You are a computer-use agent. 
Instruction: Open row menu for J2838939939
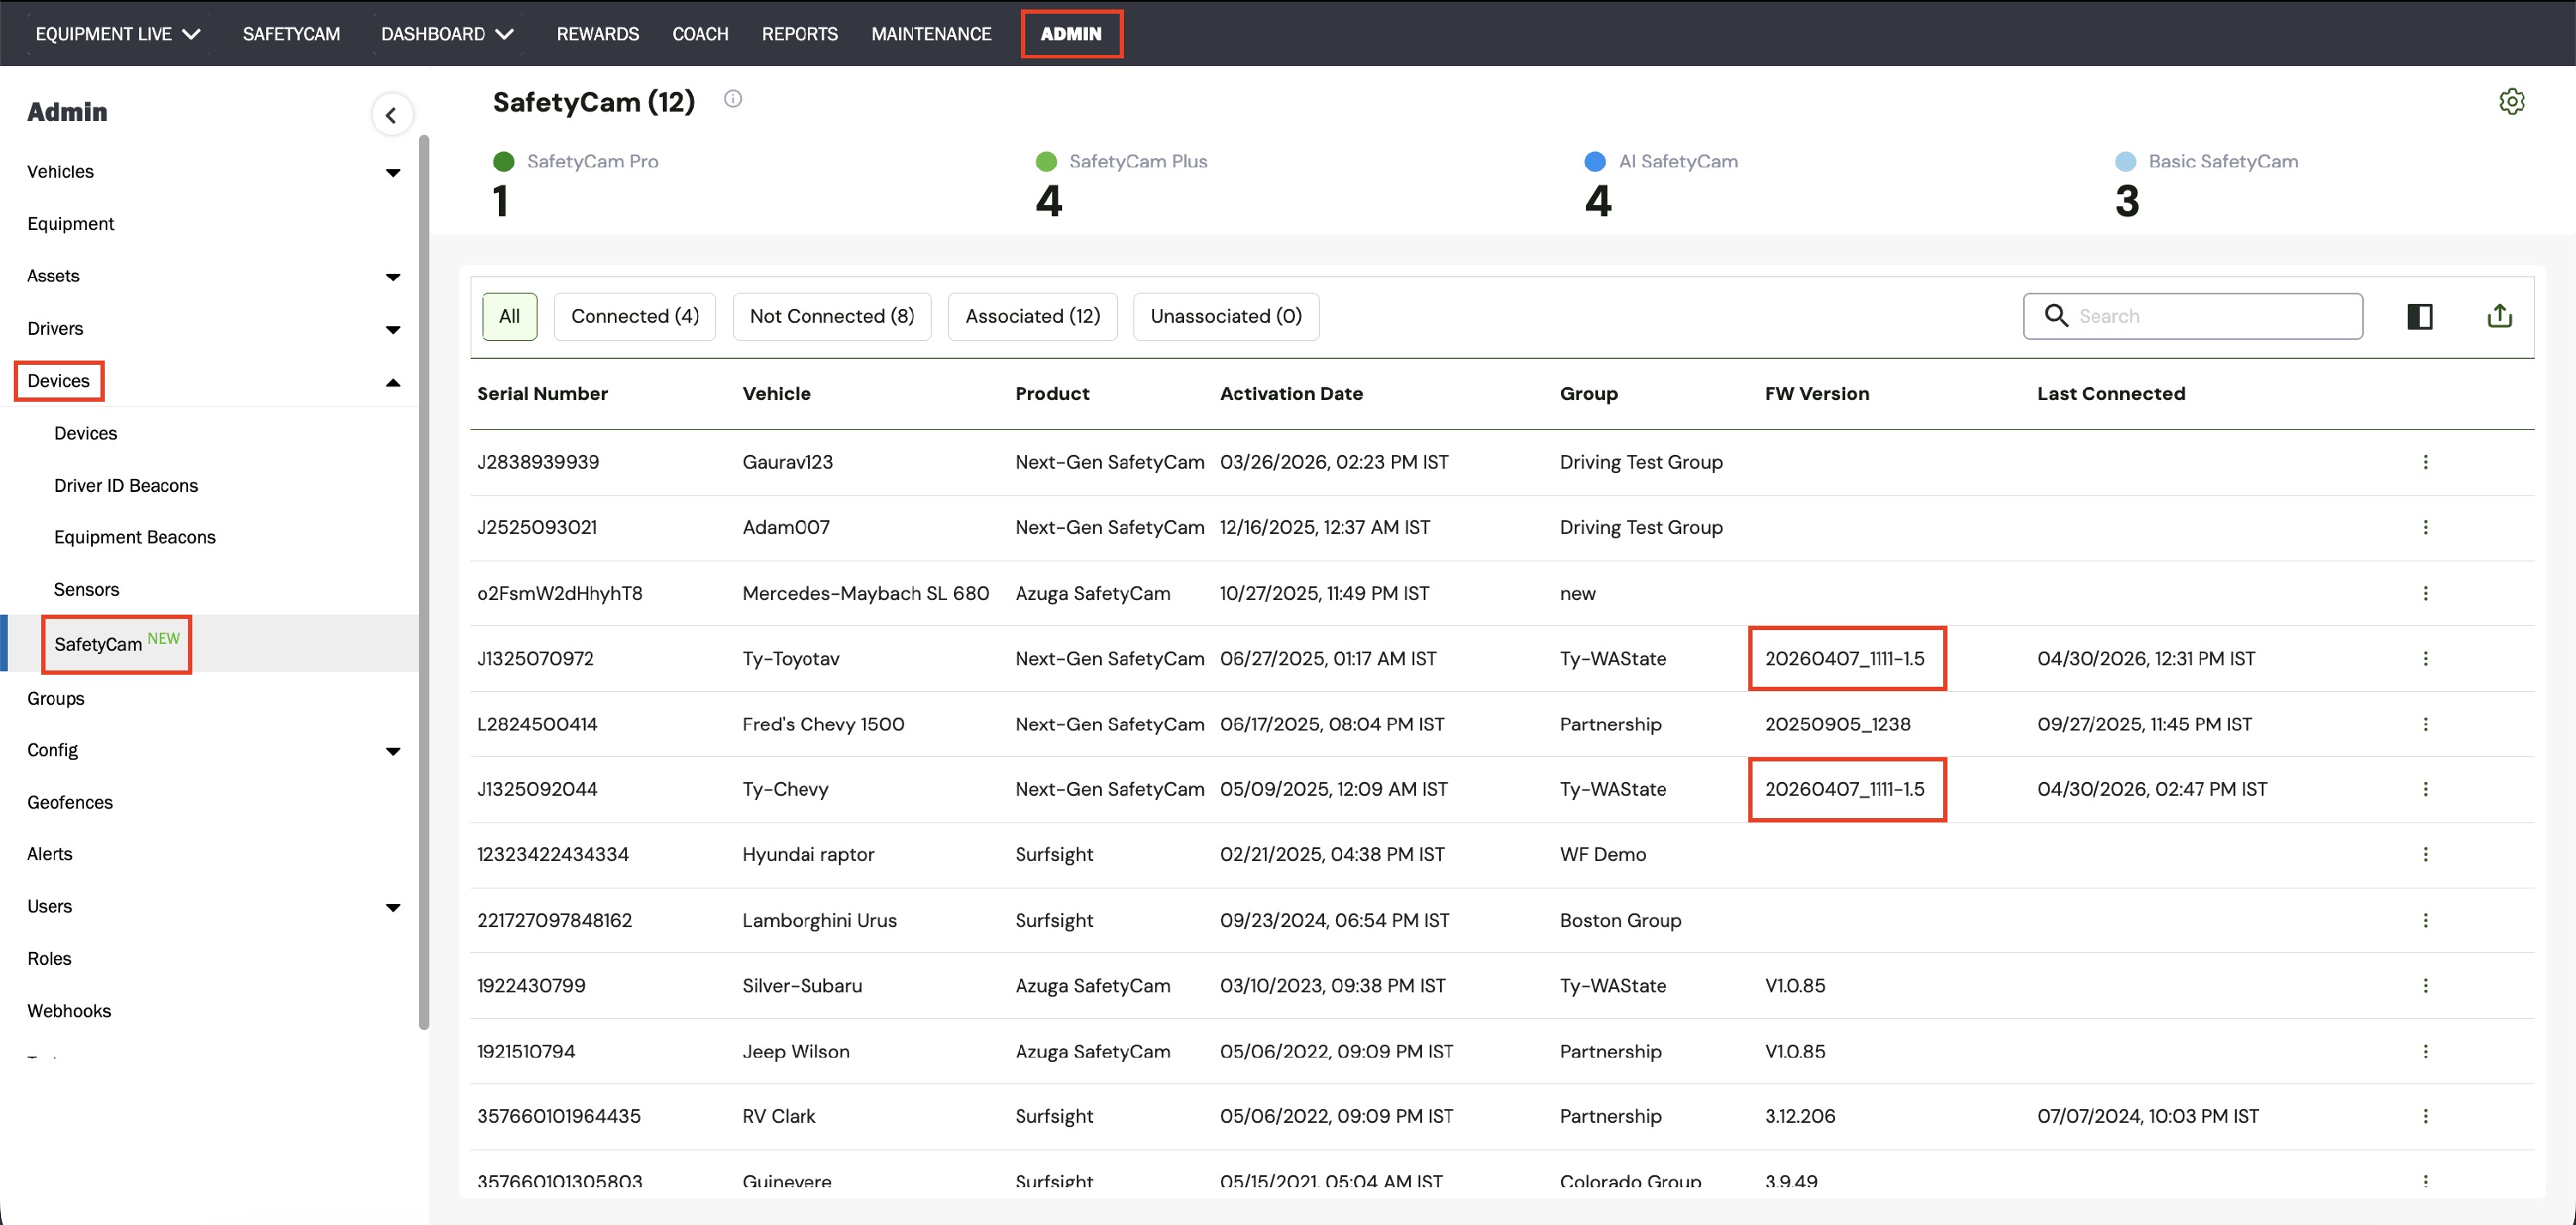2425,462
